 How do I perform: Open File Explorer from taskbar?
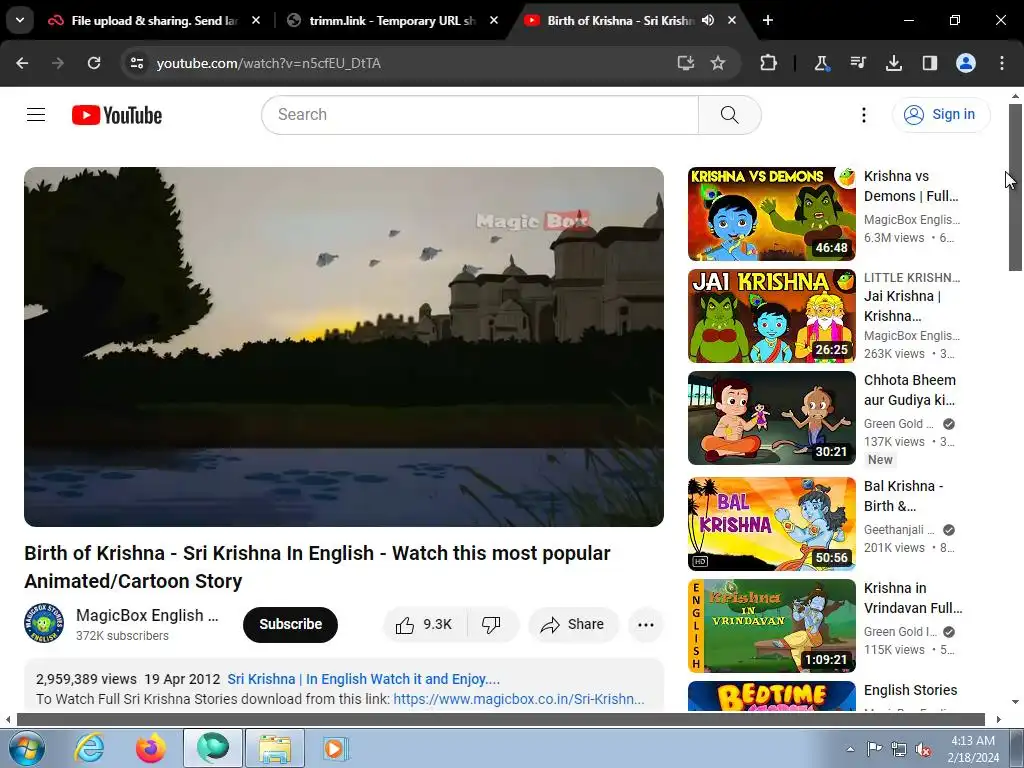coord(275,748)
